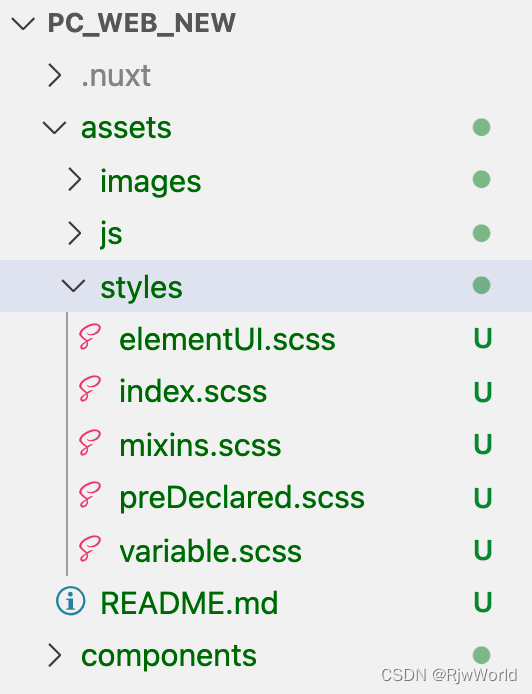
Task: Expand the js folder chevron
Action: click(x=74, y=233)
